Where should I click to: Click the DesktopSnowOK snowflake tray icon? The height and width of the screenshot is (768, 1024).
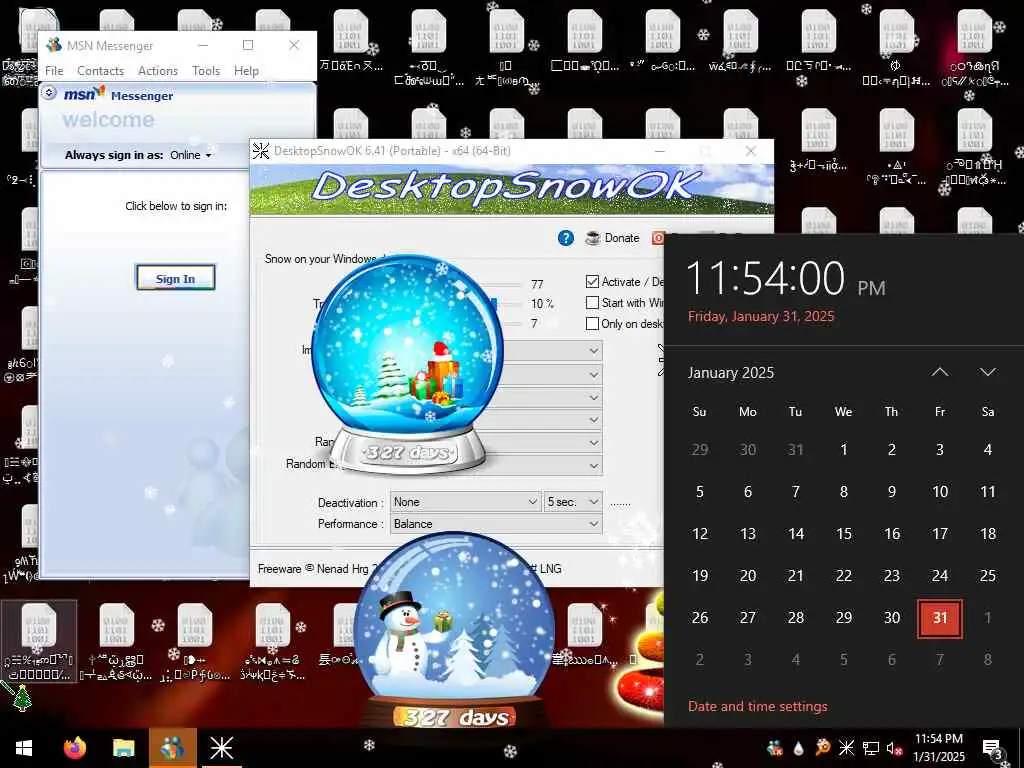(846, 748)
